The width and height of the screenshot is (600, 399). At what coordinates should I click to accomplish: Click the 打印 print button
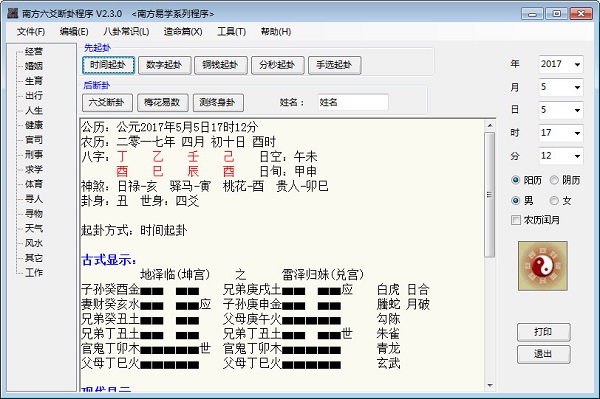(543, 332)
